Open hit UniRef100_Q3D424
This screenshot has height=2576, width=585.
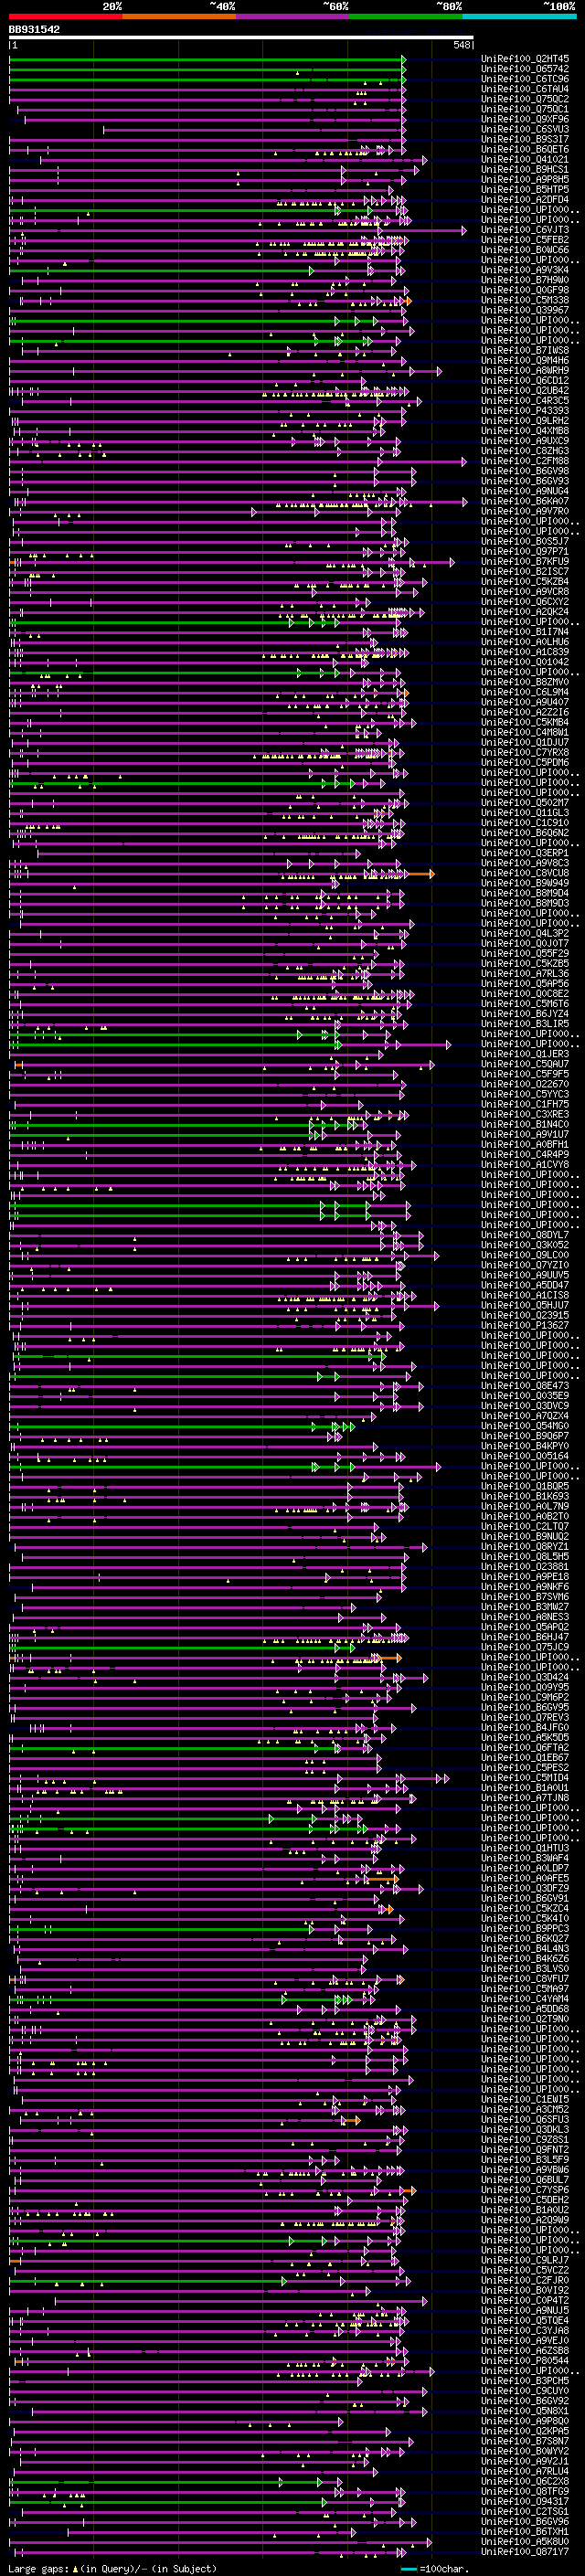[x=525, y=1677]
